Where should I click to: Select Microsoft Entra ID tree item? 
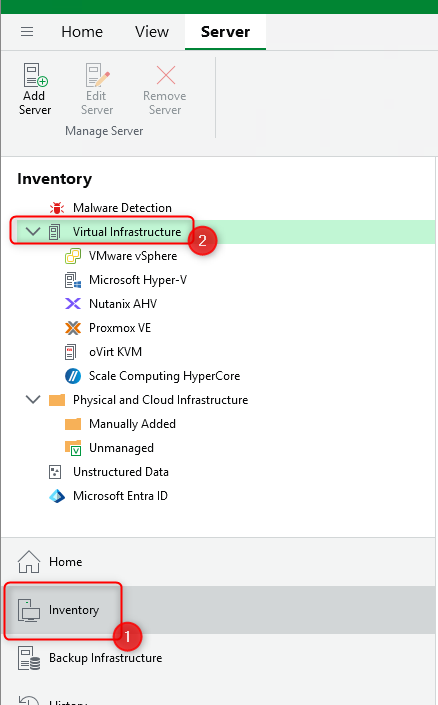pyautogui.click(x=121, y=496)
